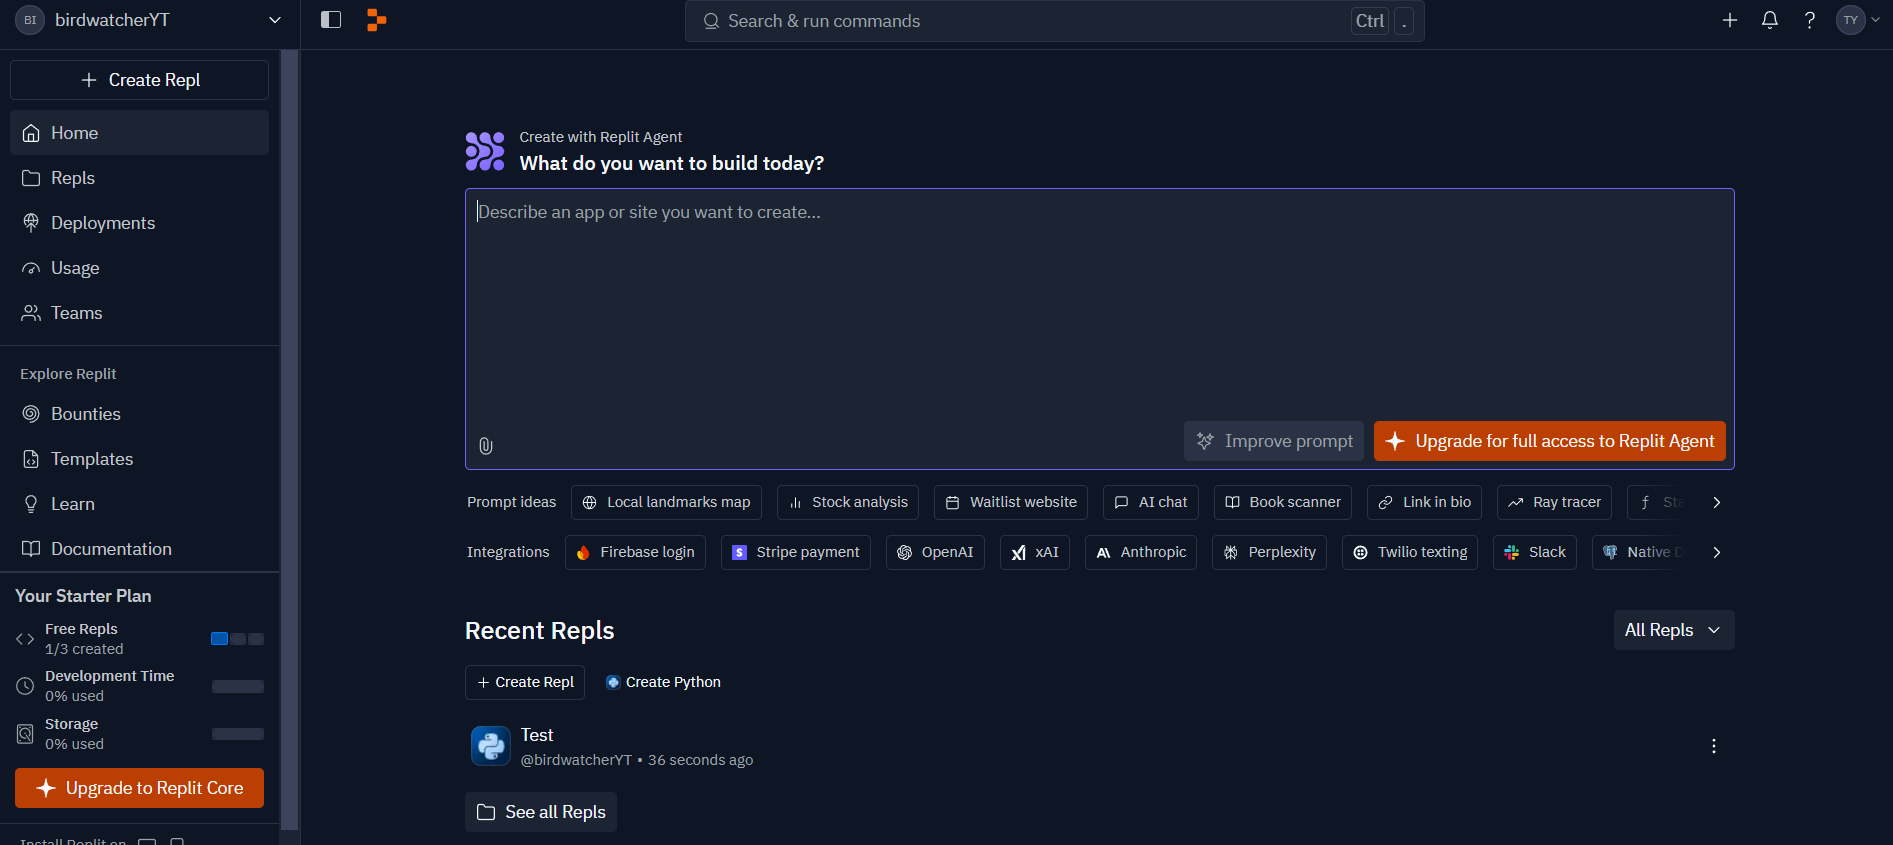The image size is (1893, 845).
Task: Click the Create Repl sidebar button
Action: pos(139,80)
